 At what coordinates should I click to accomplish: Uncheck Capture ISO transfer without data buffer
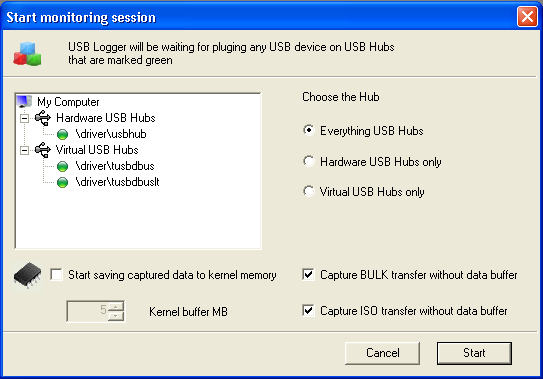pos(308,310)
